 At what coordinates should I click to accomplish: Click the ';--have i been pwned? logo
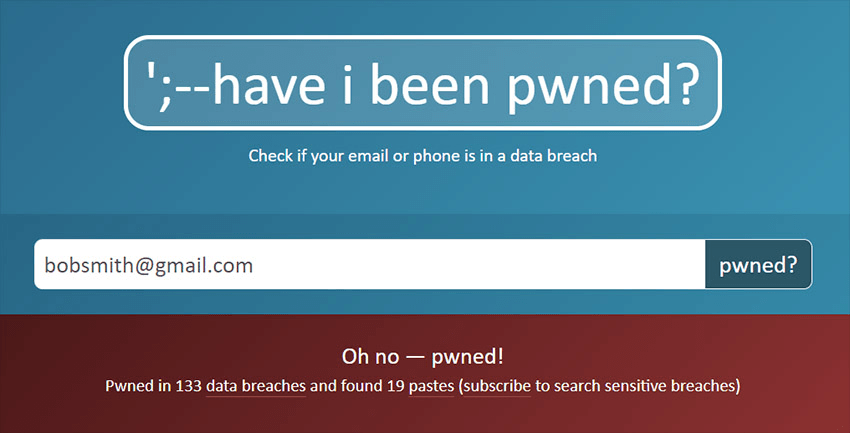click(x=422, y=84)
